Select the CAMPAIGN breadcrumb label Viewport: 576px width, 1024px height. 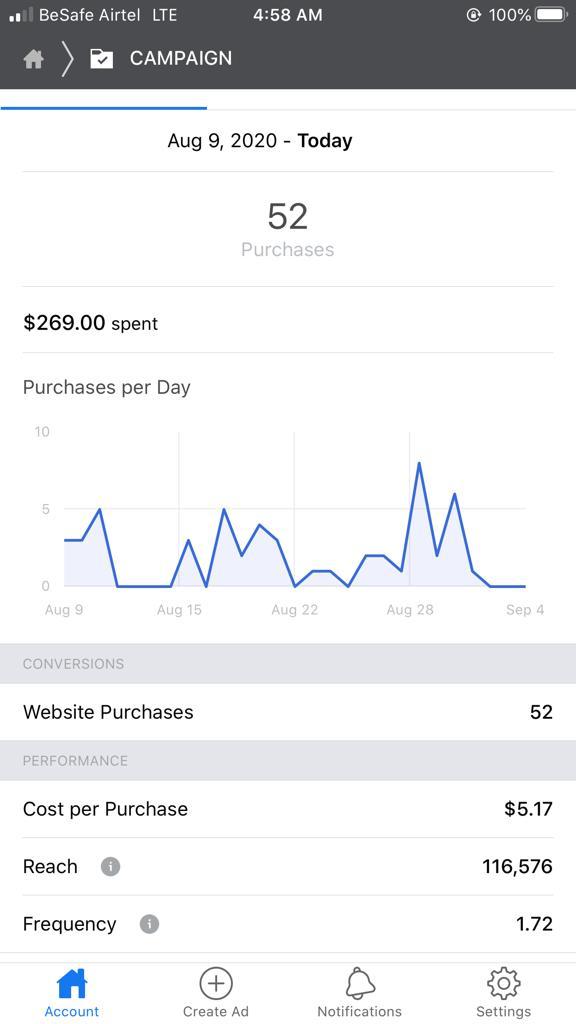click(x=181, y=58)
